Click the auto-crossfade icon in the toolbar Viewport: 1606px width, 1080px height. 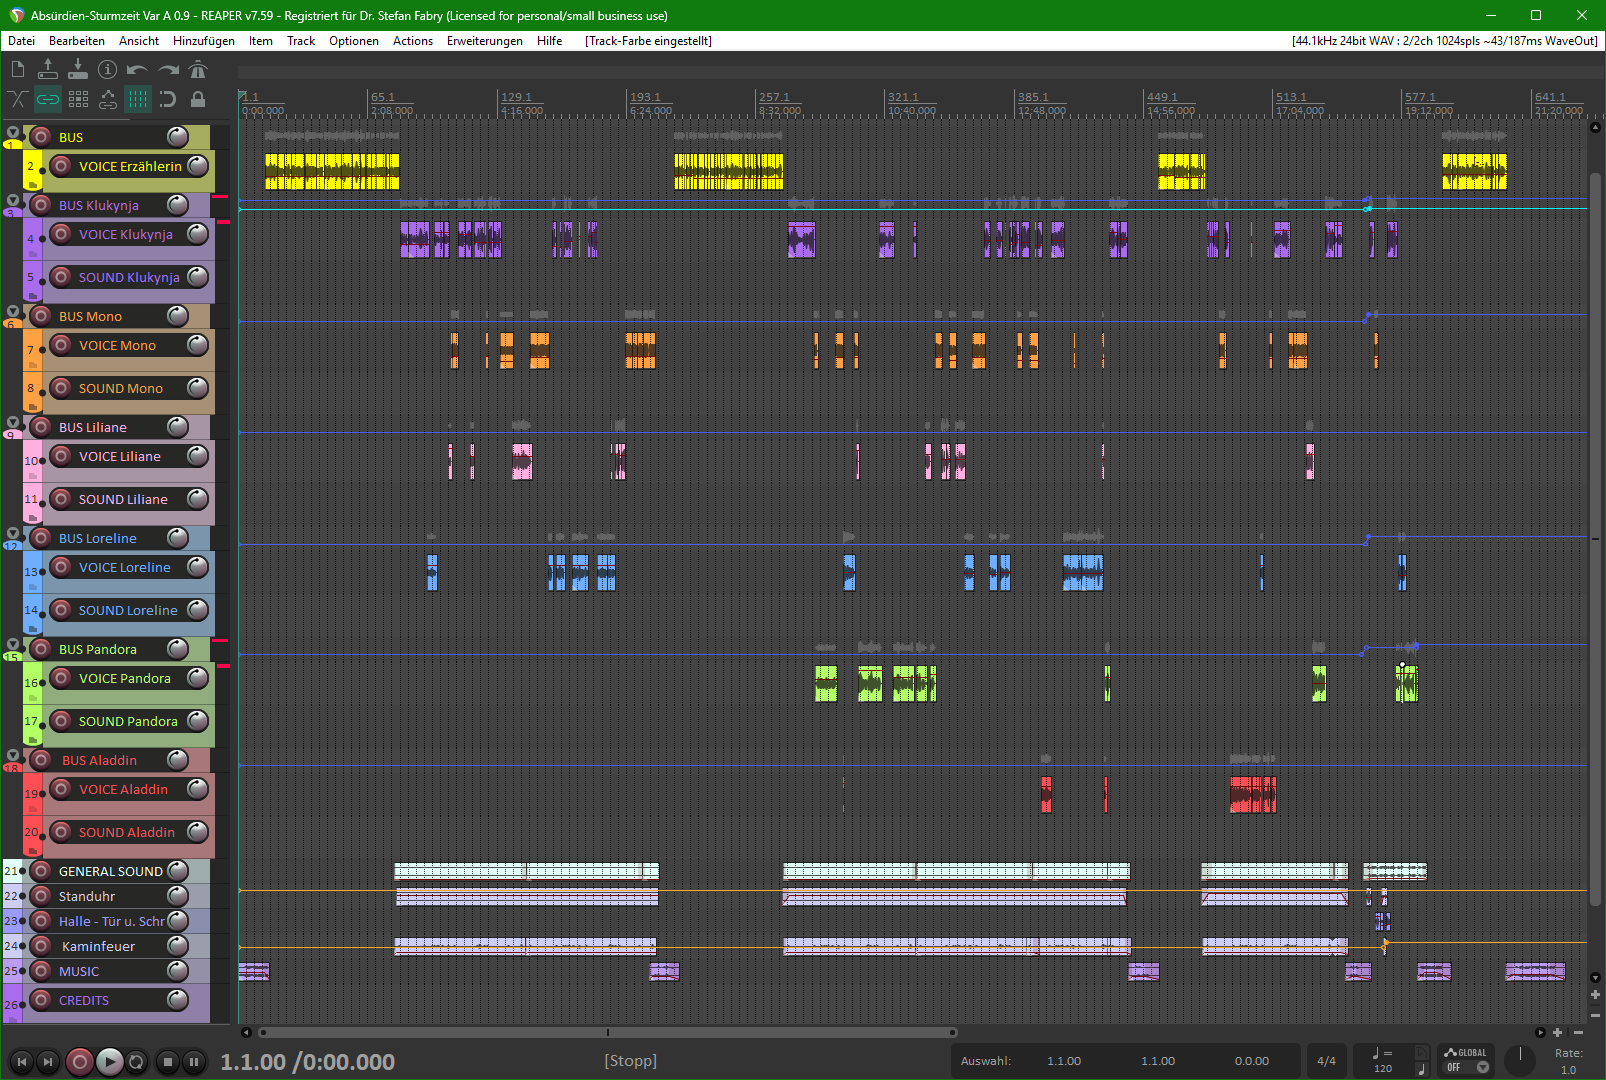point(18,99)
